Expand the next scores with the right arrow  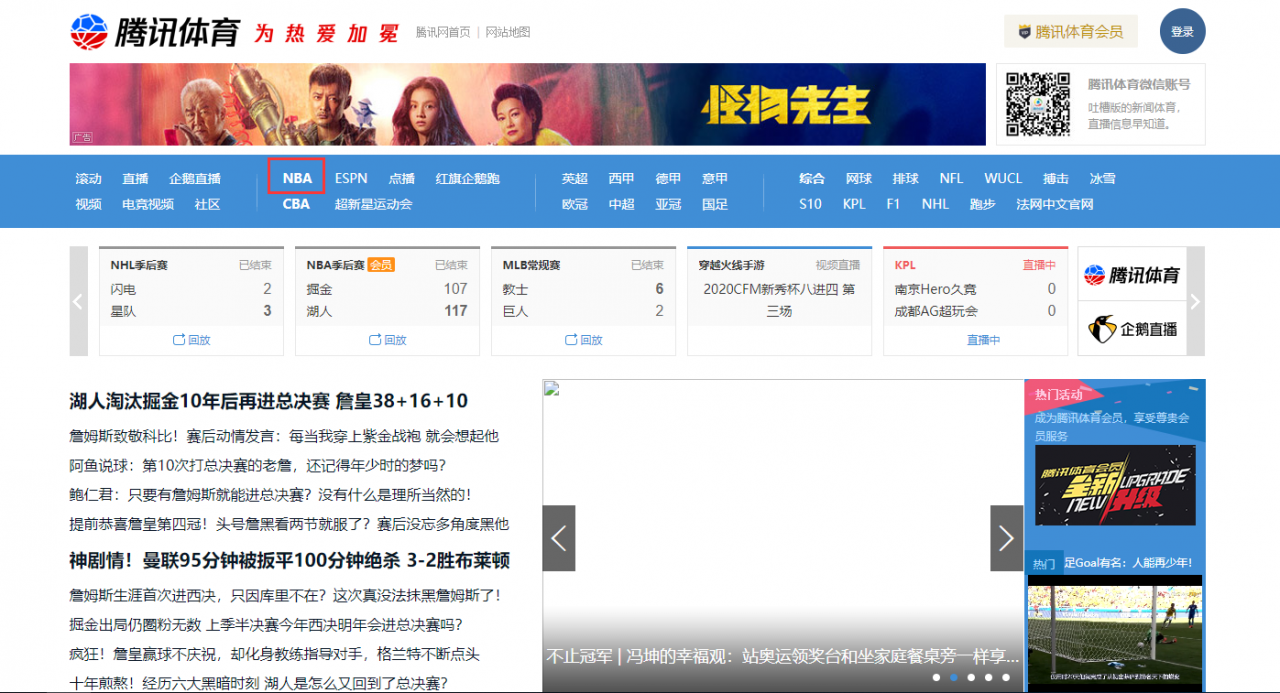(x=1196, y=301)
